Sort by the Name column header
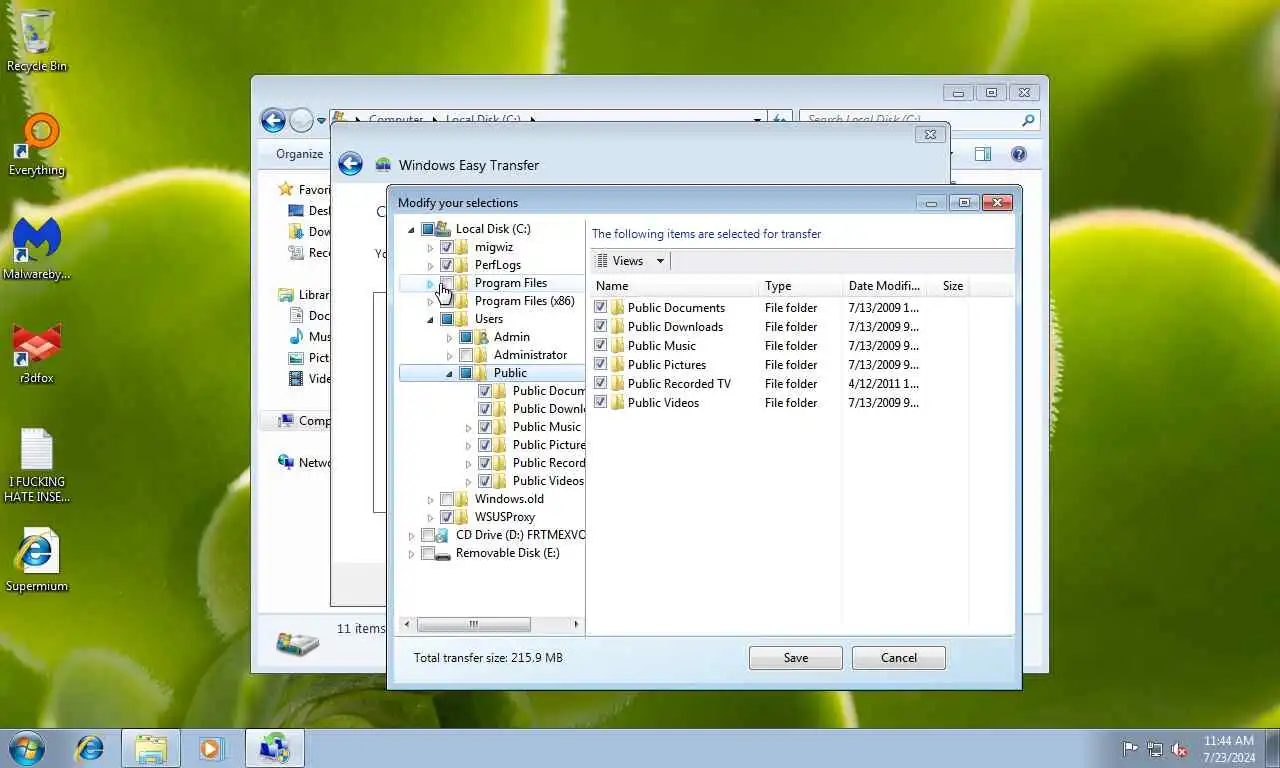The width and height of the screenshot is (1280, 768). (x=676, y=286)
